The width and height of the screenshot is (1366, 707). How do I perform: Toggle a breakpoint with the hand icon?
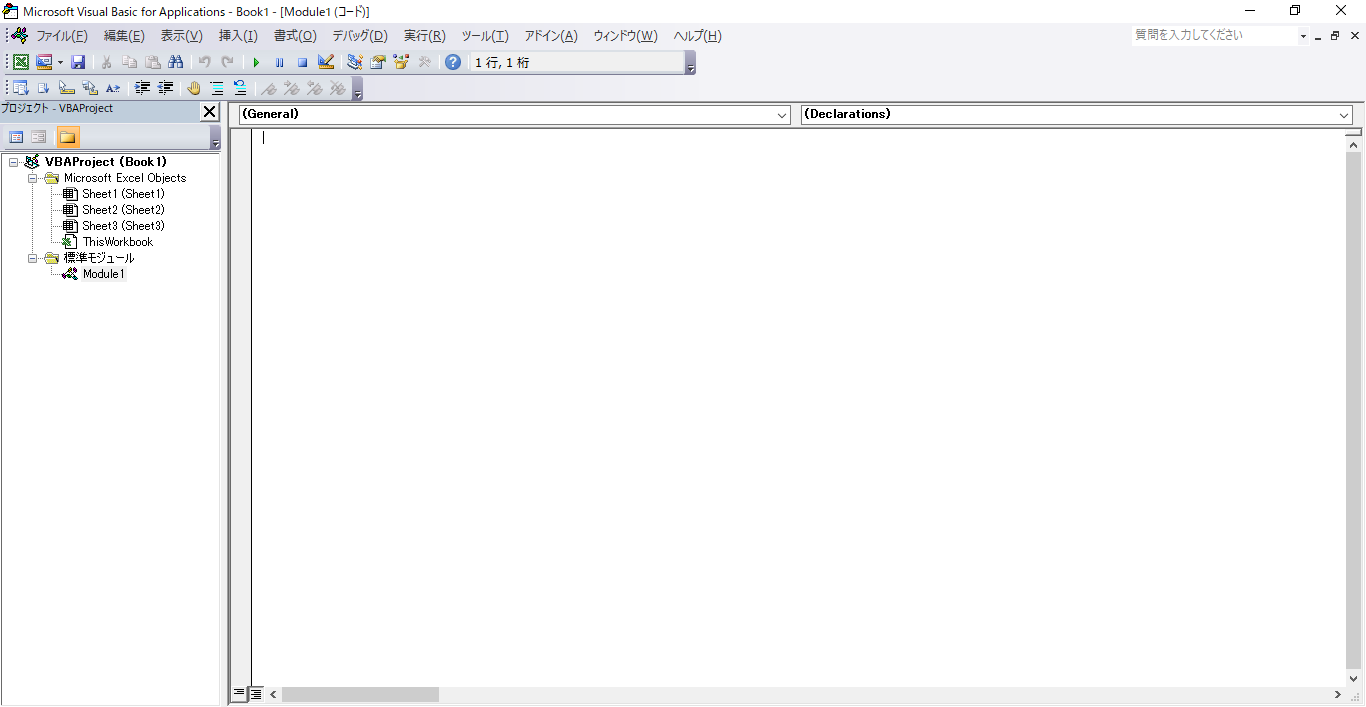[194, 88]
